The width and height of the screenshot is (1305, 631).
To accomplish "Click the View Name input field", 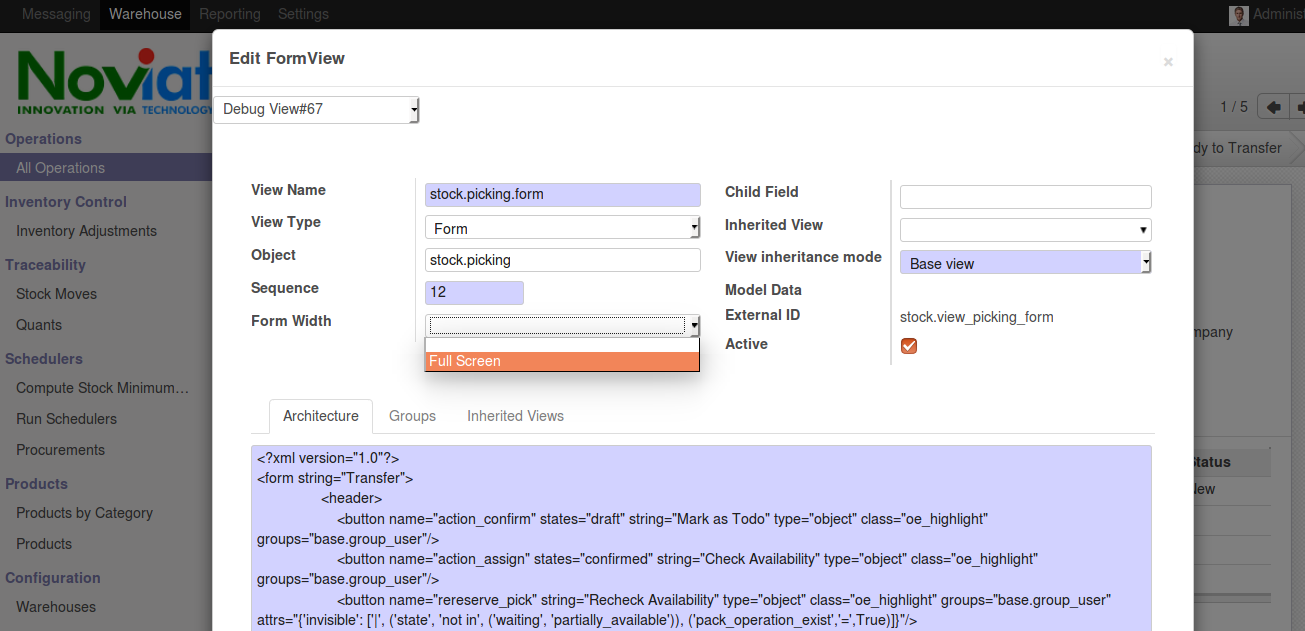I will pyautogui.click(x=562, y=194).
